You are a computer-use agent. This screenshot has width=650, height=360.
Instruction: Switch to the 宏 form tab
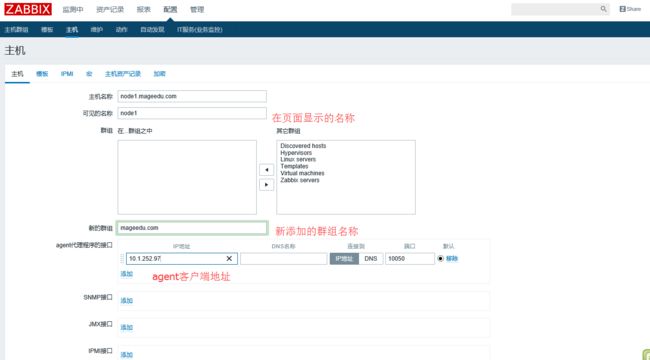tap(89, 74)
